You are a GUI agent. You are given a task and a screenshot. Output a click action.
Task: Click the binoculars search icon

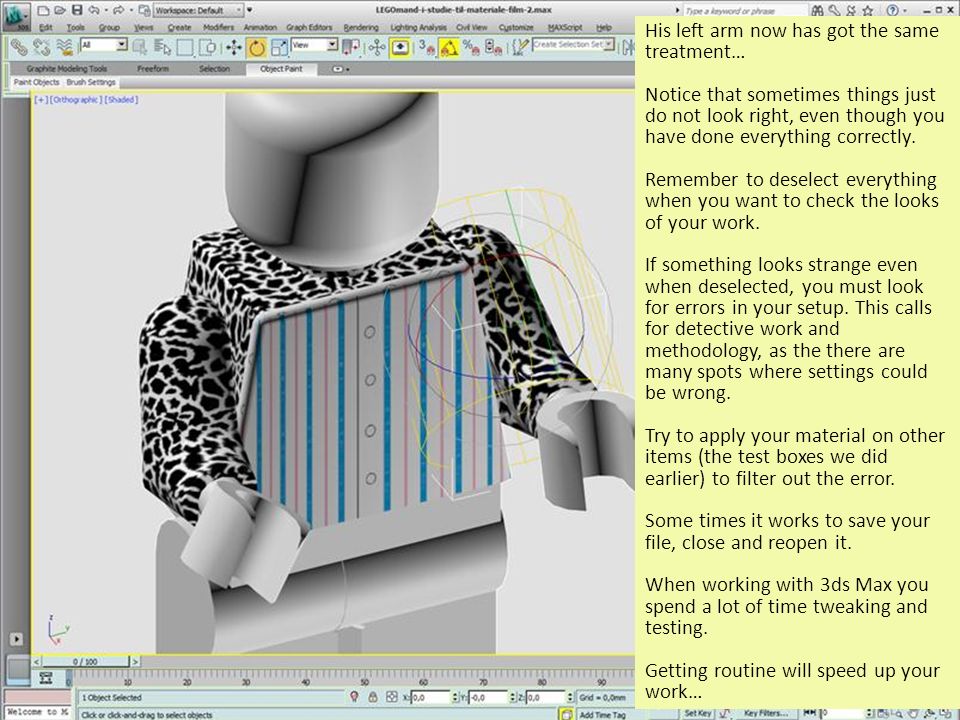(x=817, y=10)
